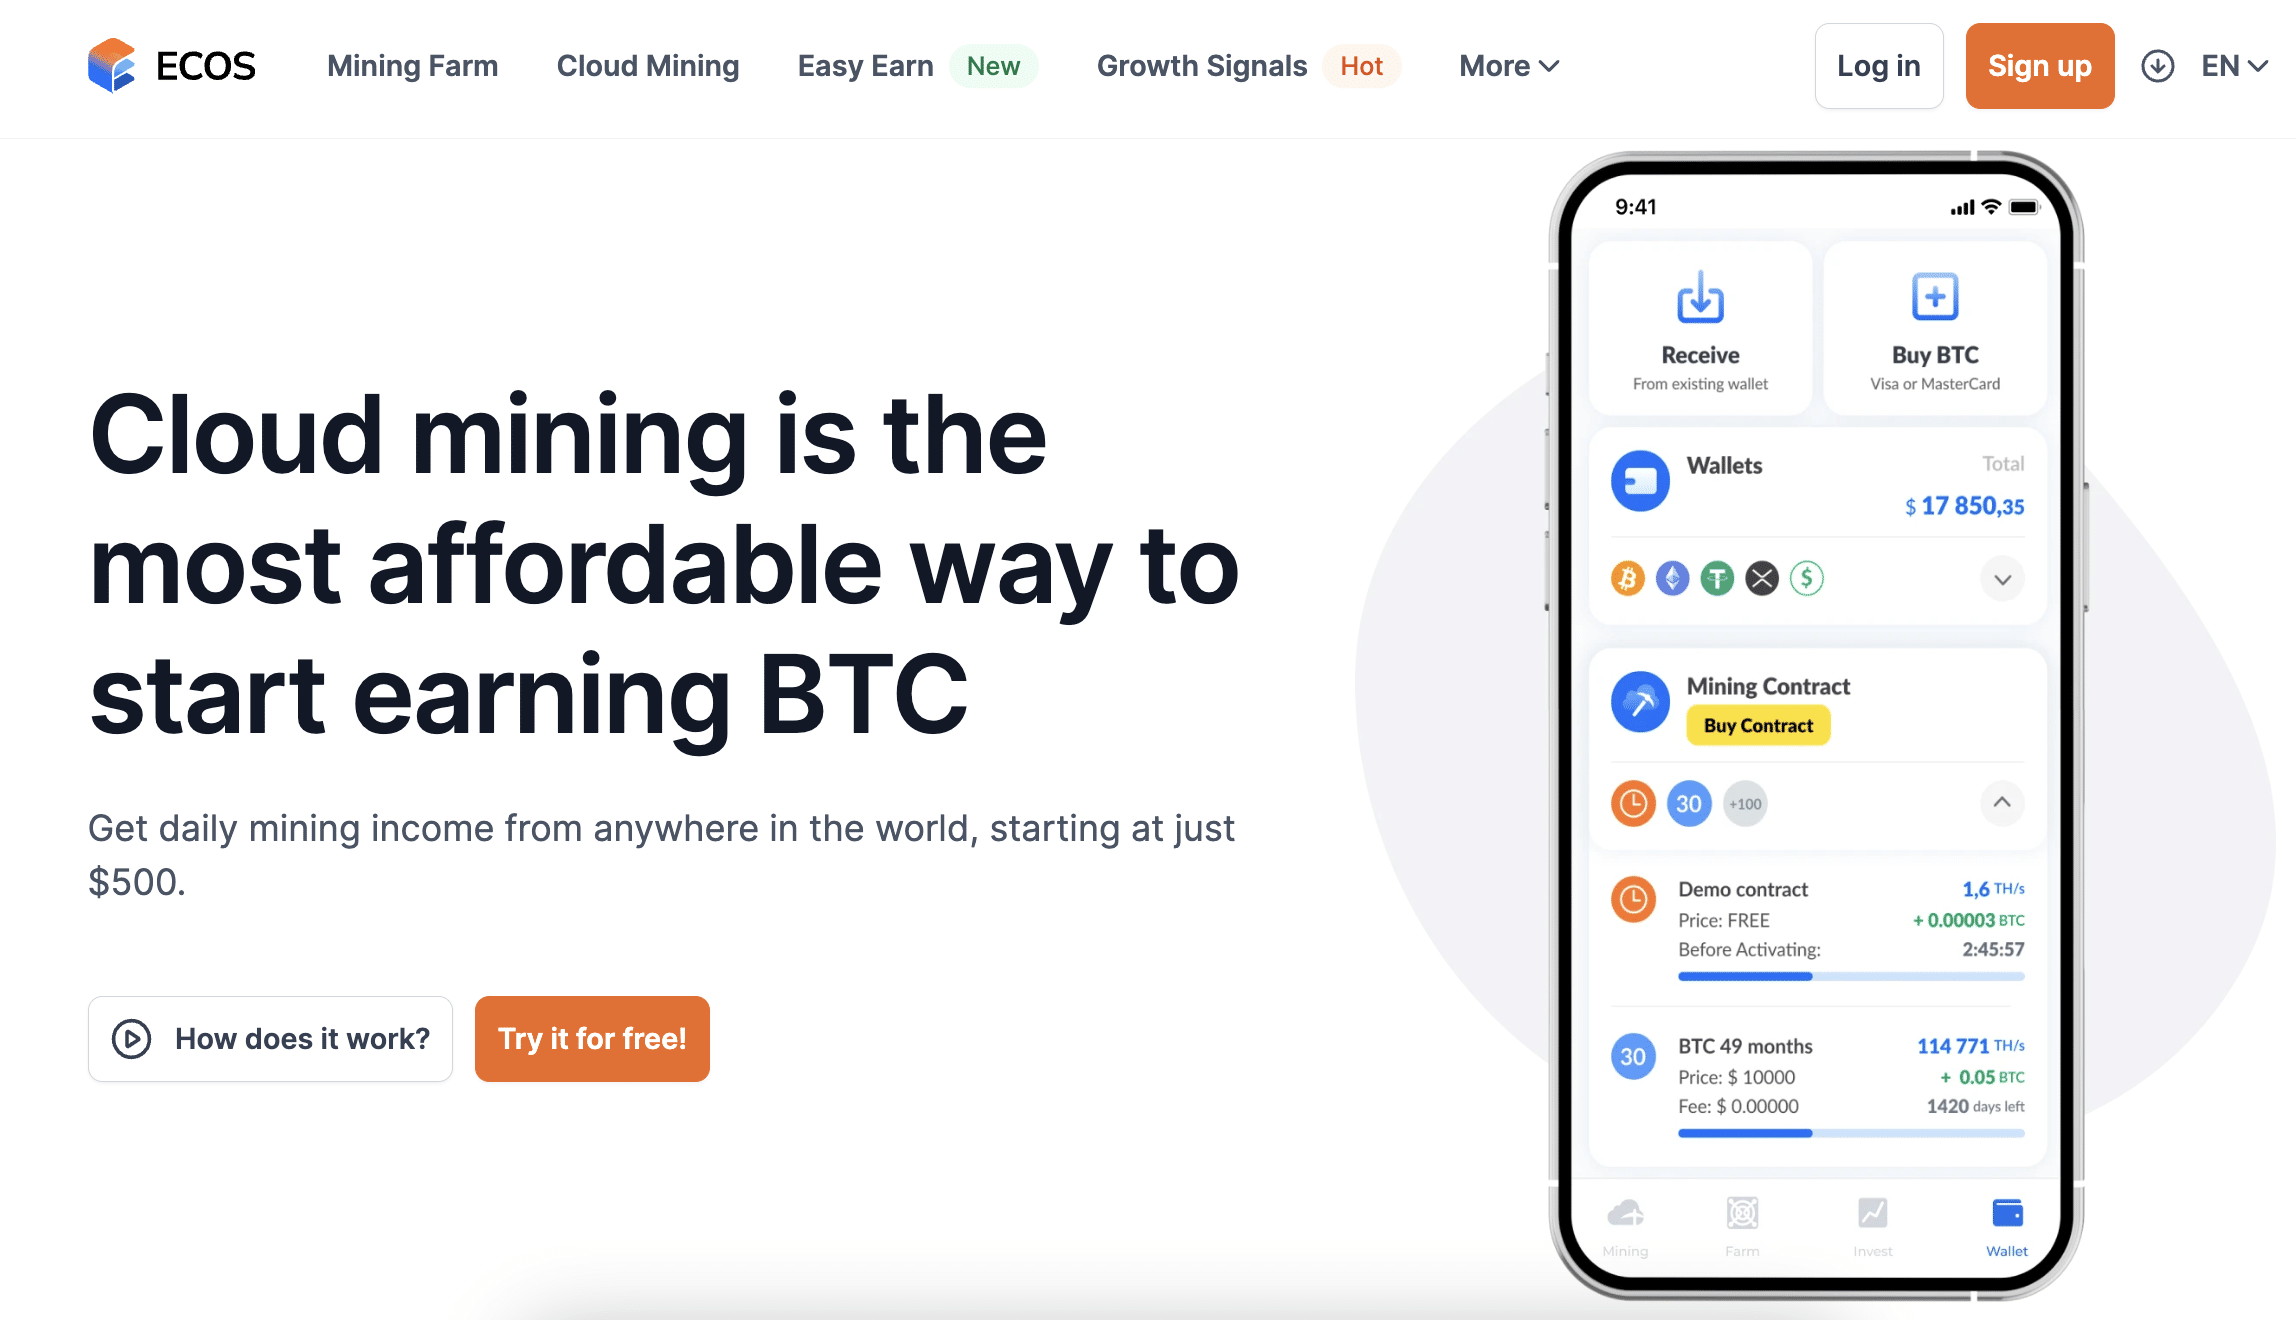Click the Sign up button
This screenshot has height=1320, width=2296.
pyautogui.click(x=2037, y=65)
